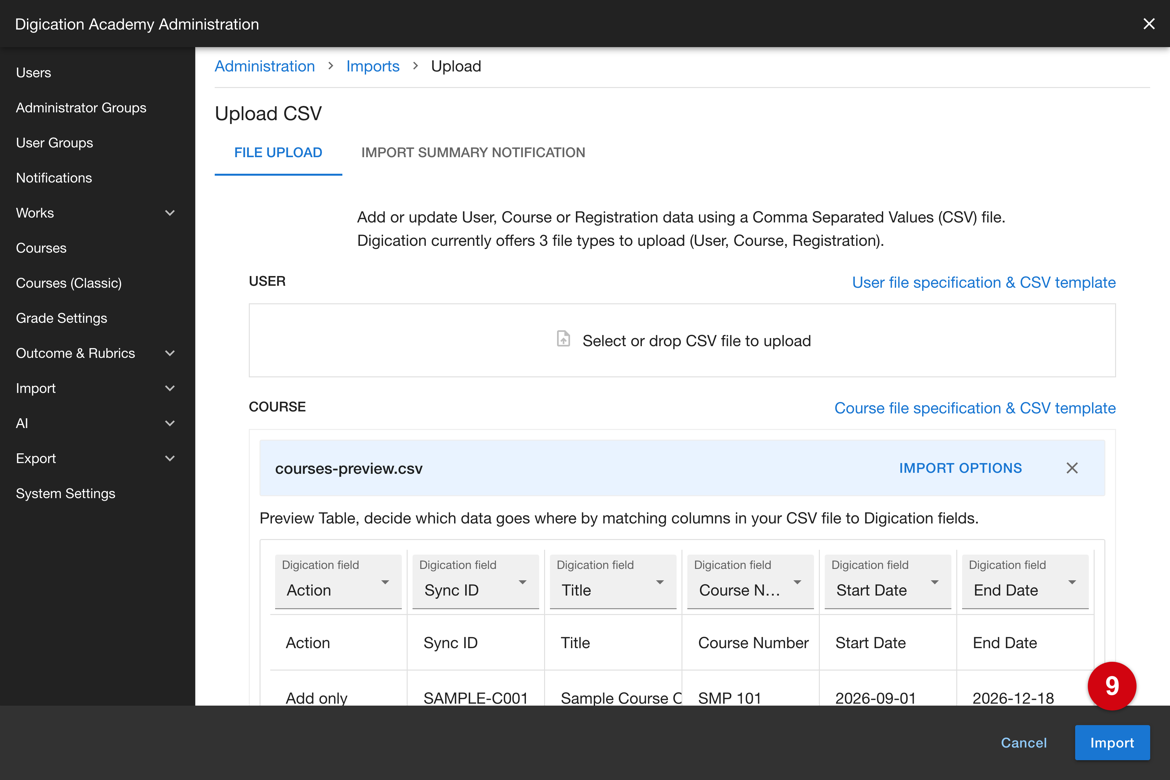Open the Start Date field dropdown

pos(887,581)
